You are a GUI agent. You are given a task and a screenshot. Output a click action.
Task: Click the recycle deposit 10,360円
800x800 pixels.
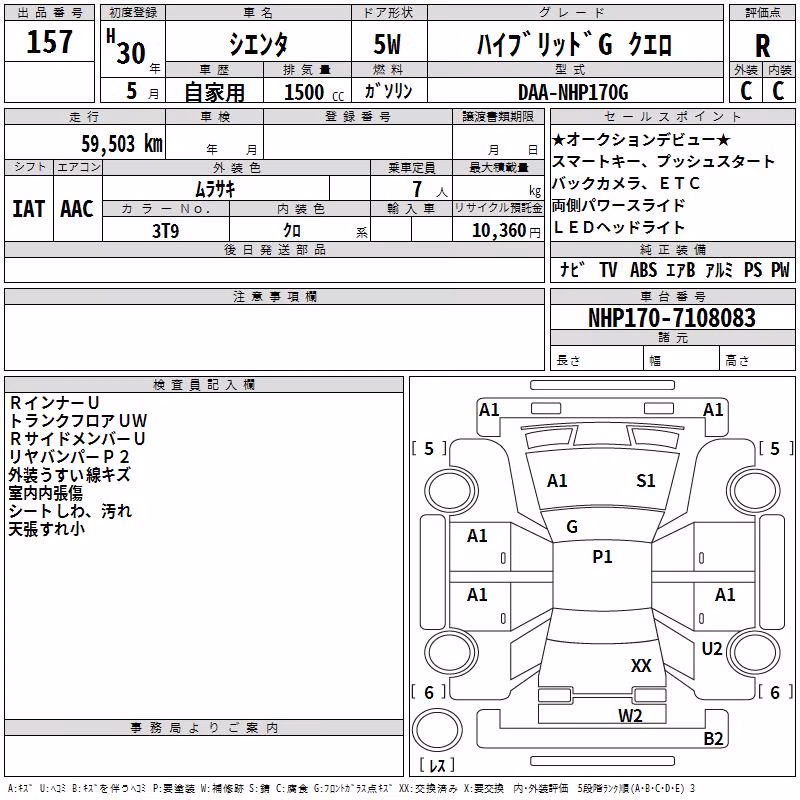click(506, 231)
